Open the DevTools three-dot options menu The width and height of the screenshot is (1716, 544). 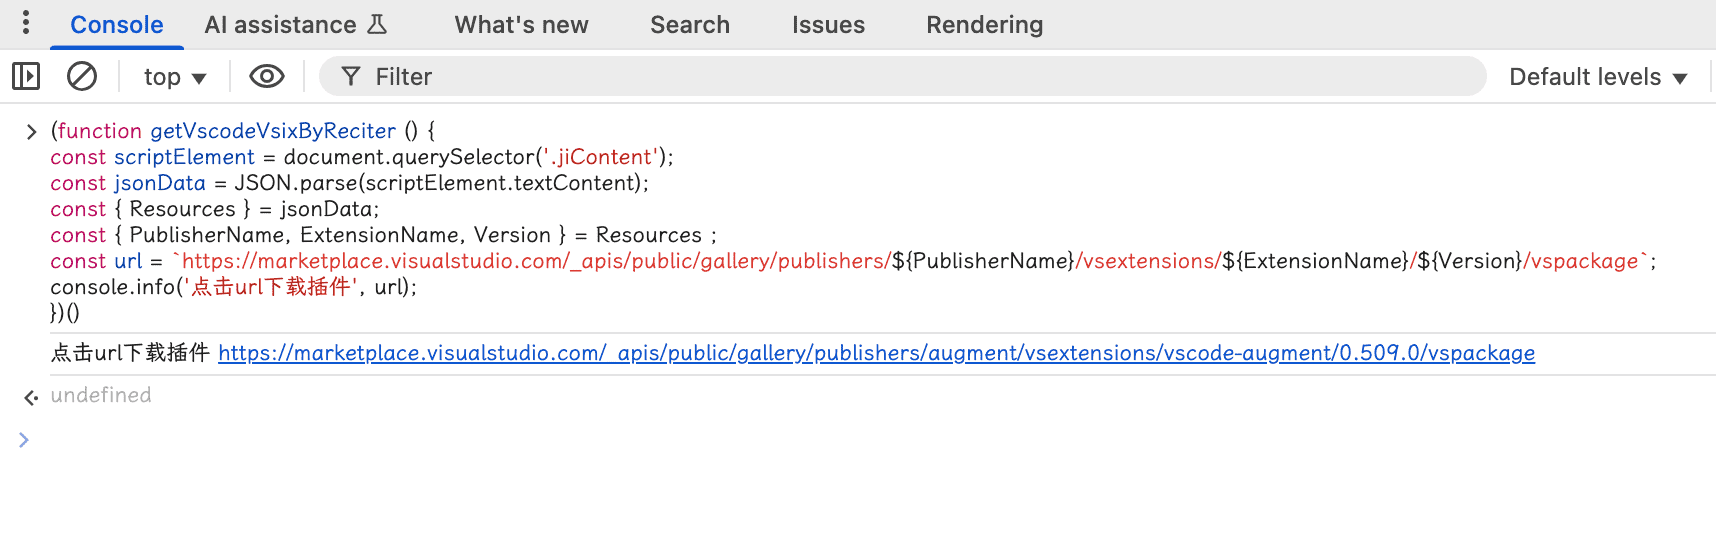tap(26, 23)
